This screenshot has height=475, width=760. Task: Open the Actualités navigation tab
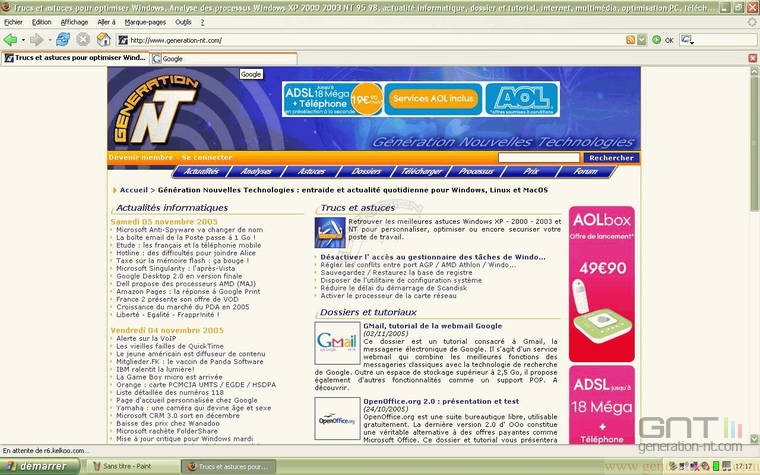pyautogui.click(x=201, y=171)
